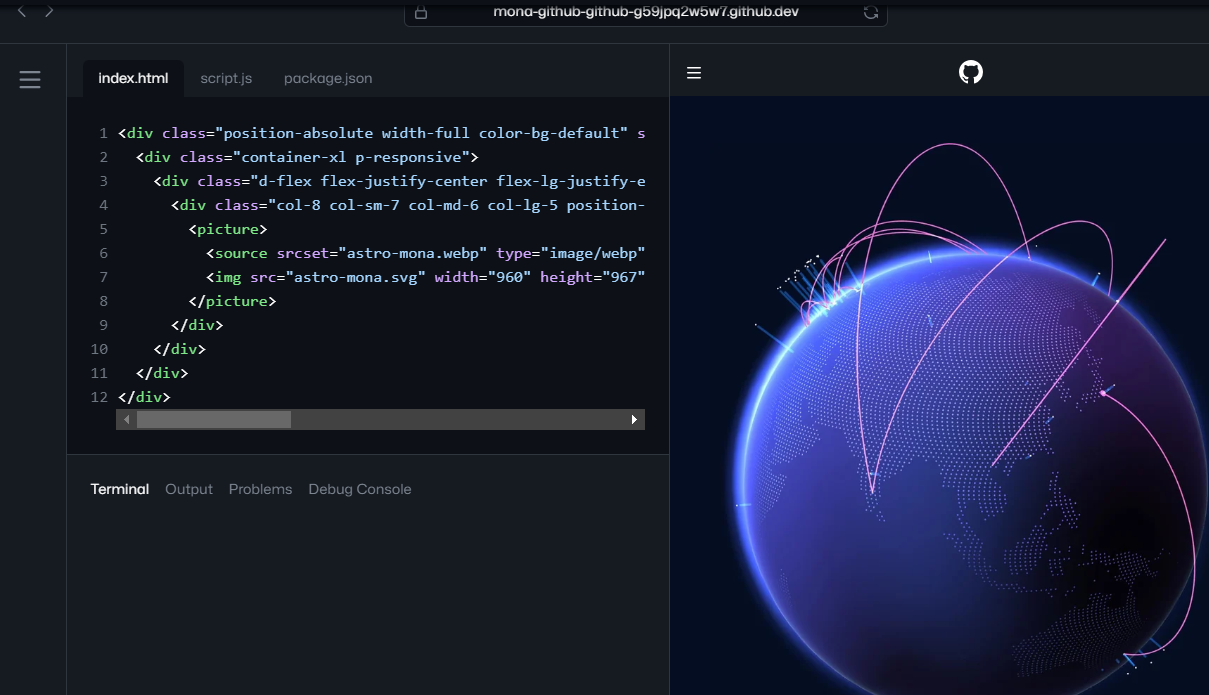Viewport: 1209px width, 695px height.
Task: Click the horizontal scrollbar thumb under the code
Action: 214,420
